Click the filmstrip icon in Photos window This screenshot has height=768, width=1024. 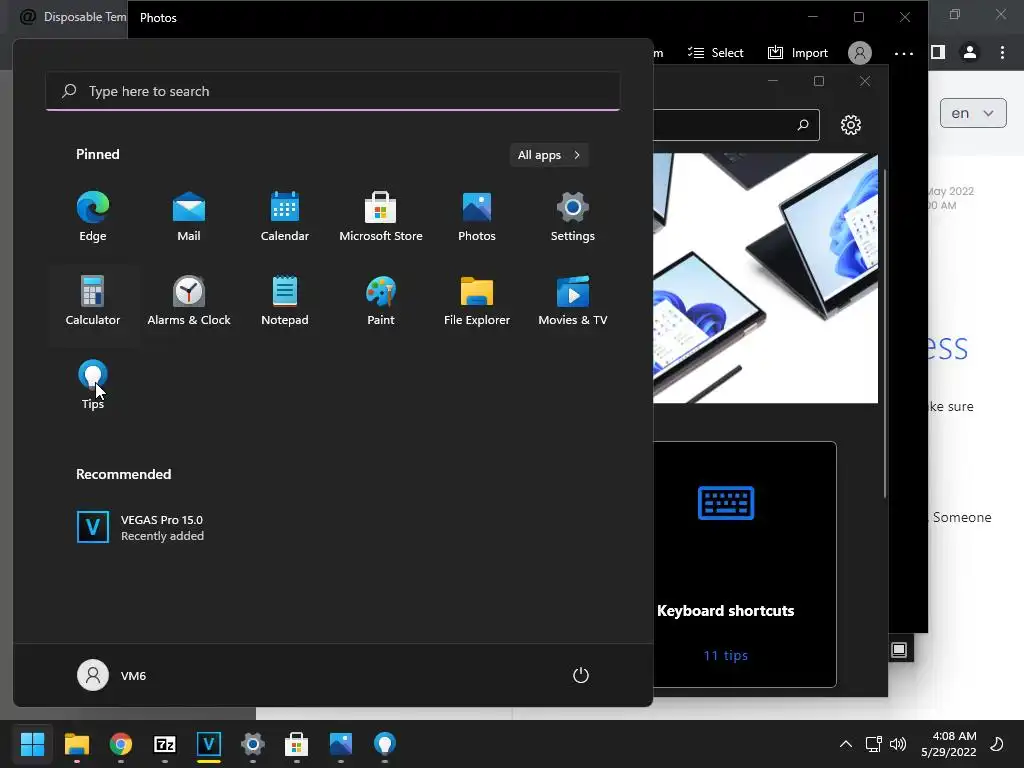pyautogui.click(x=899, y=649)
